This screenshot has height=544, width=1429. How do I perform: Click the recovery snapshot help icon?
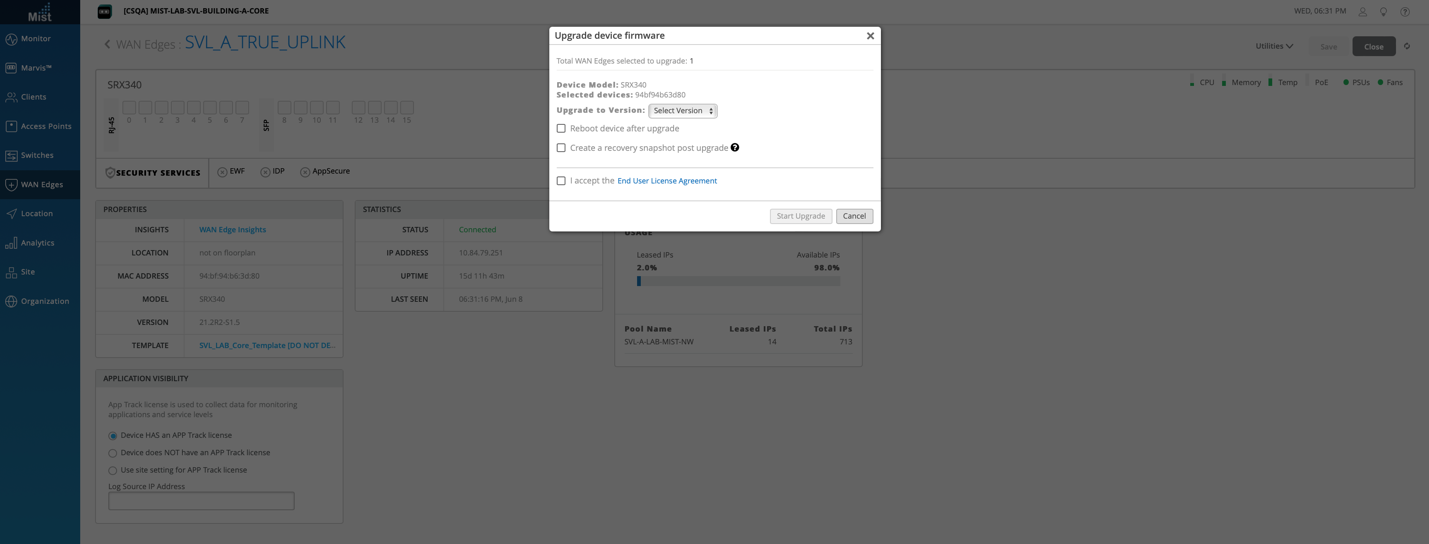click(735, 147)
